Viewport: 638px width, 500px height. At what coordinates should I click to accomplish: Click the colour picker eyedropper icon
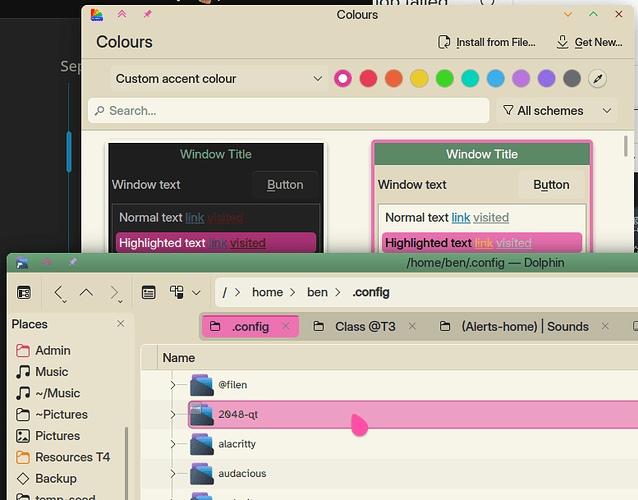click(598, 78)
